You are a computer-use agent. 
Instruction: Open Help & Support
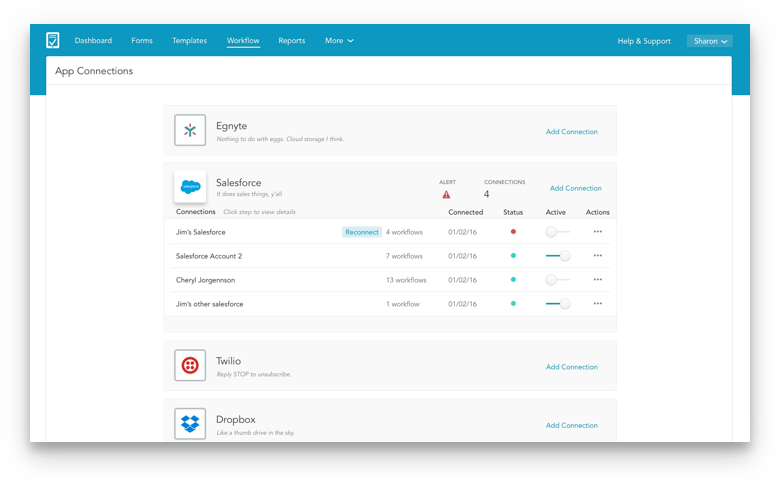tap(644, 41)
